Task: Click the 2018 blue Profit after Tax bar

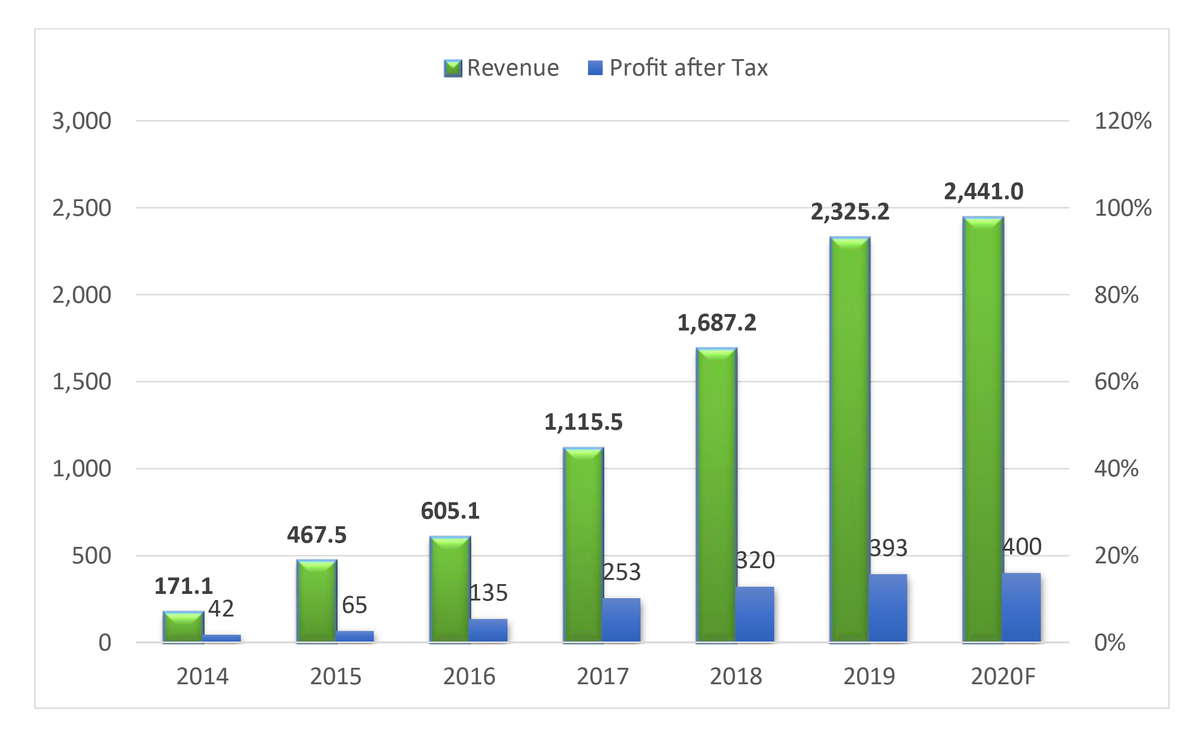Action: coord(754,614)
